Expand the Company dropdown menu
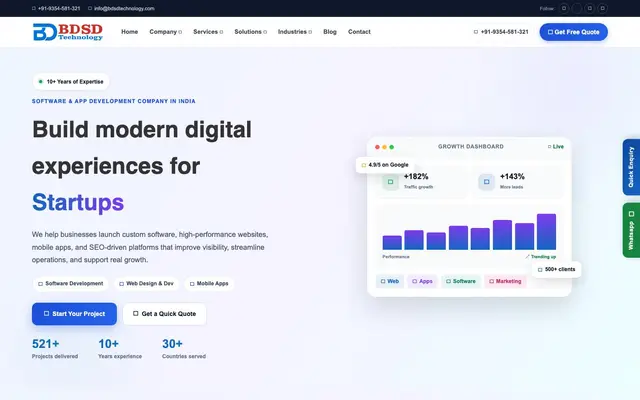This screenshot has height=400, width=640. click(165, 32)
